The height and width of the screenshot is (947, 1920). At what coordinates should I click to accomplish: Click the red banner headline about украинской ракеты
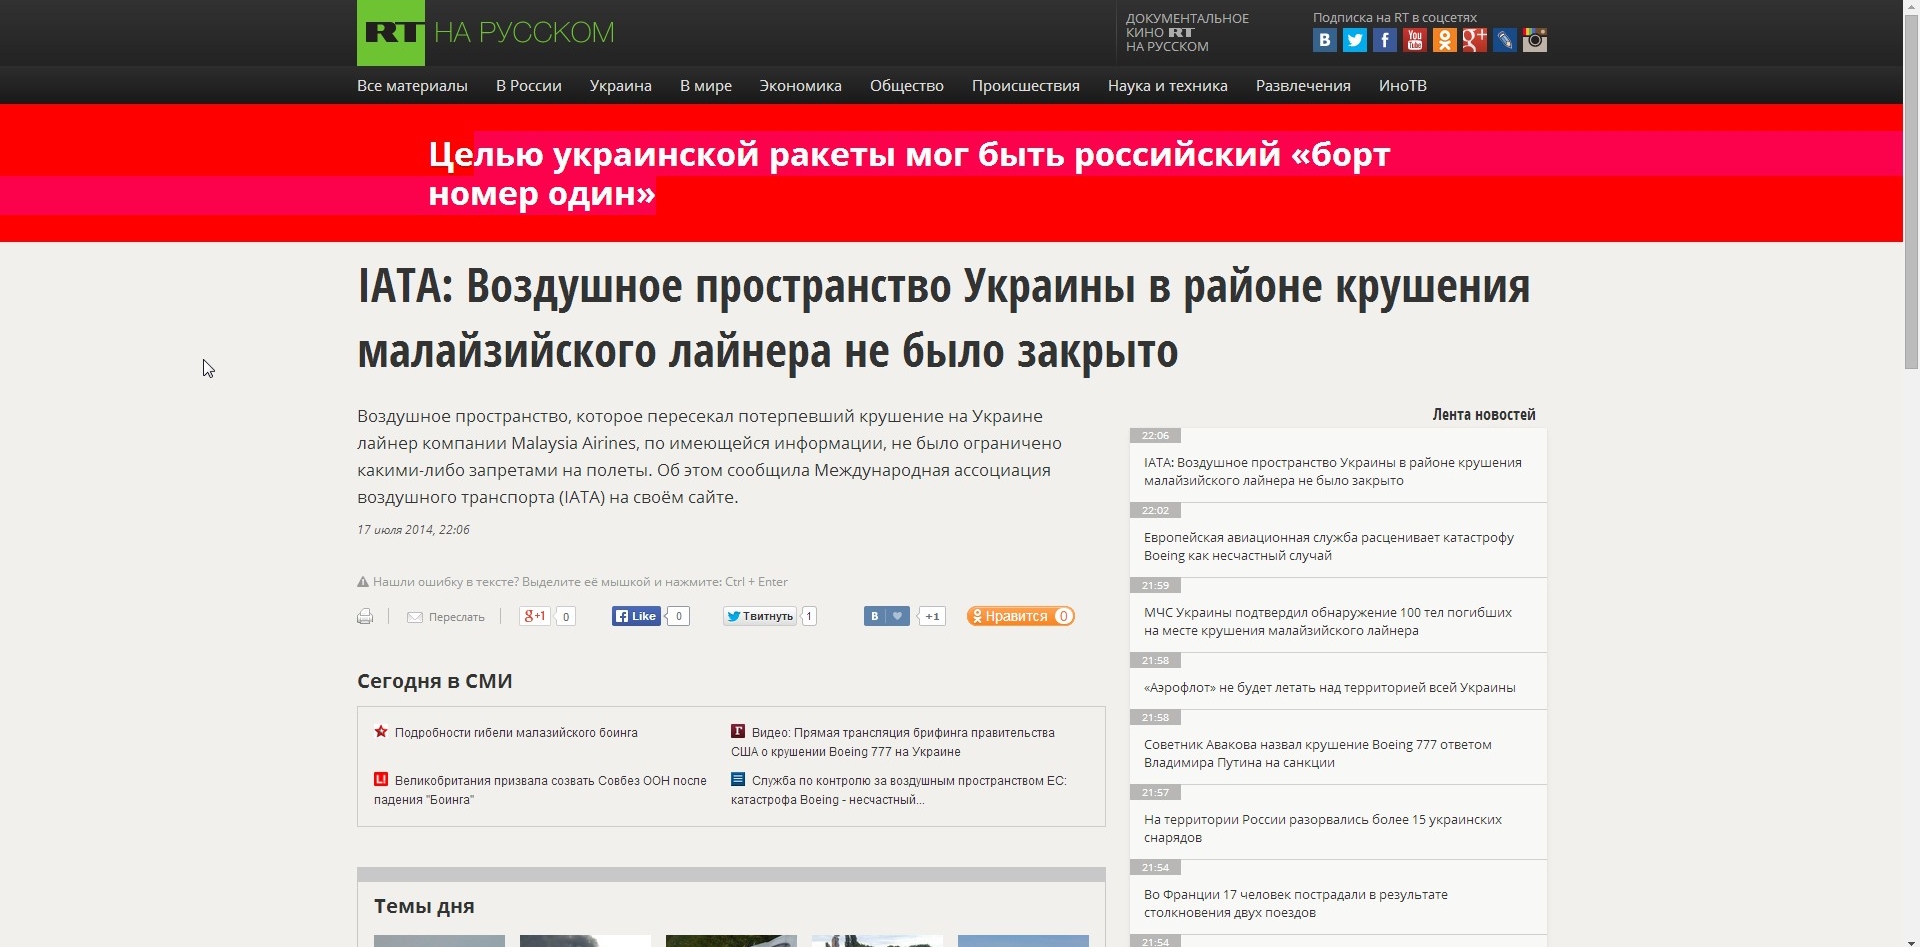(909, 174)
